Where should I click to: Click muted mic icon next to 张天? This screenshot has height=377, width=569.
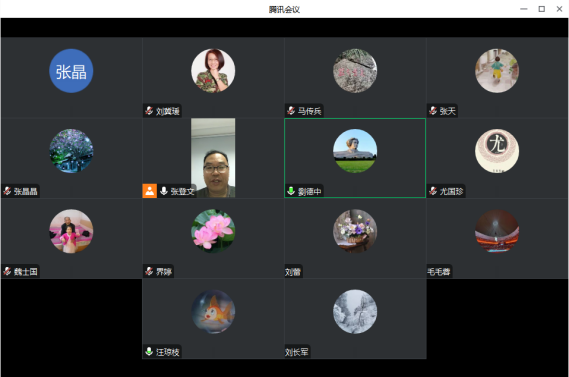point(433,110)
